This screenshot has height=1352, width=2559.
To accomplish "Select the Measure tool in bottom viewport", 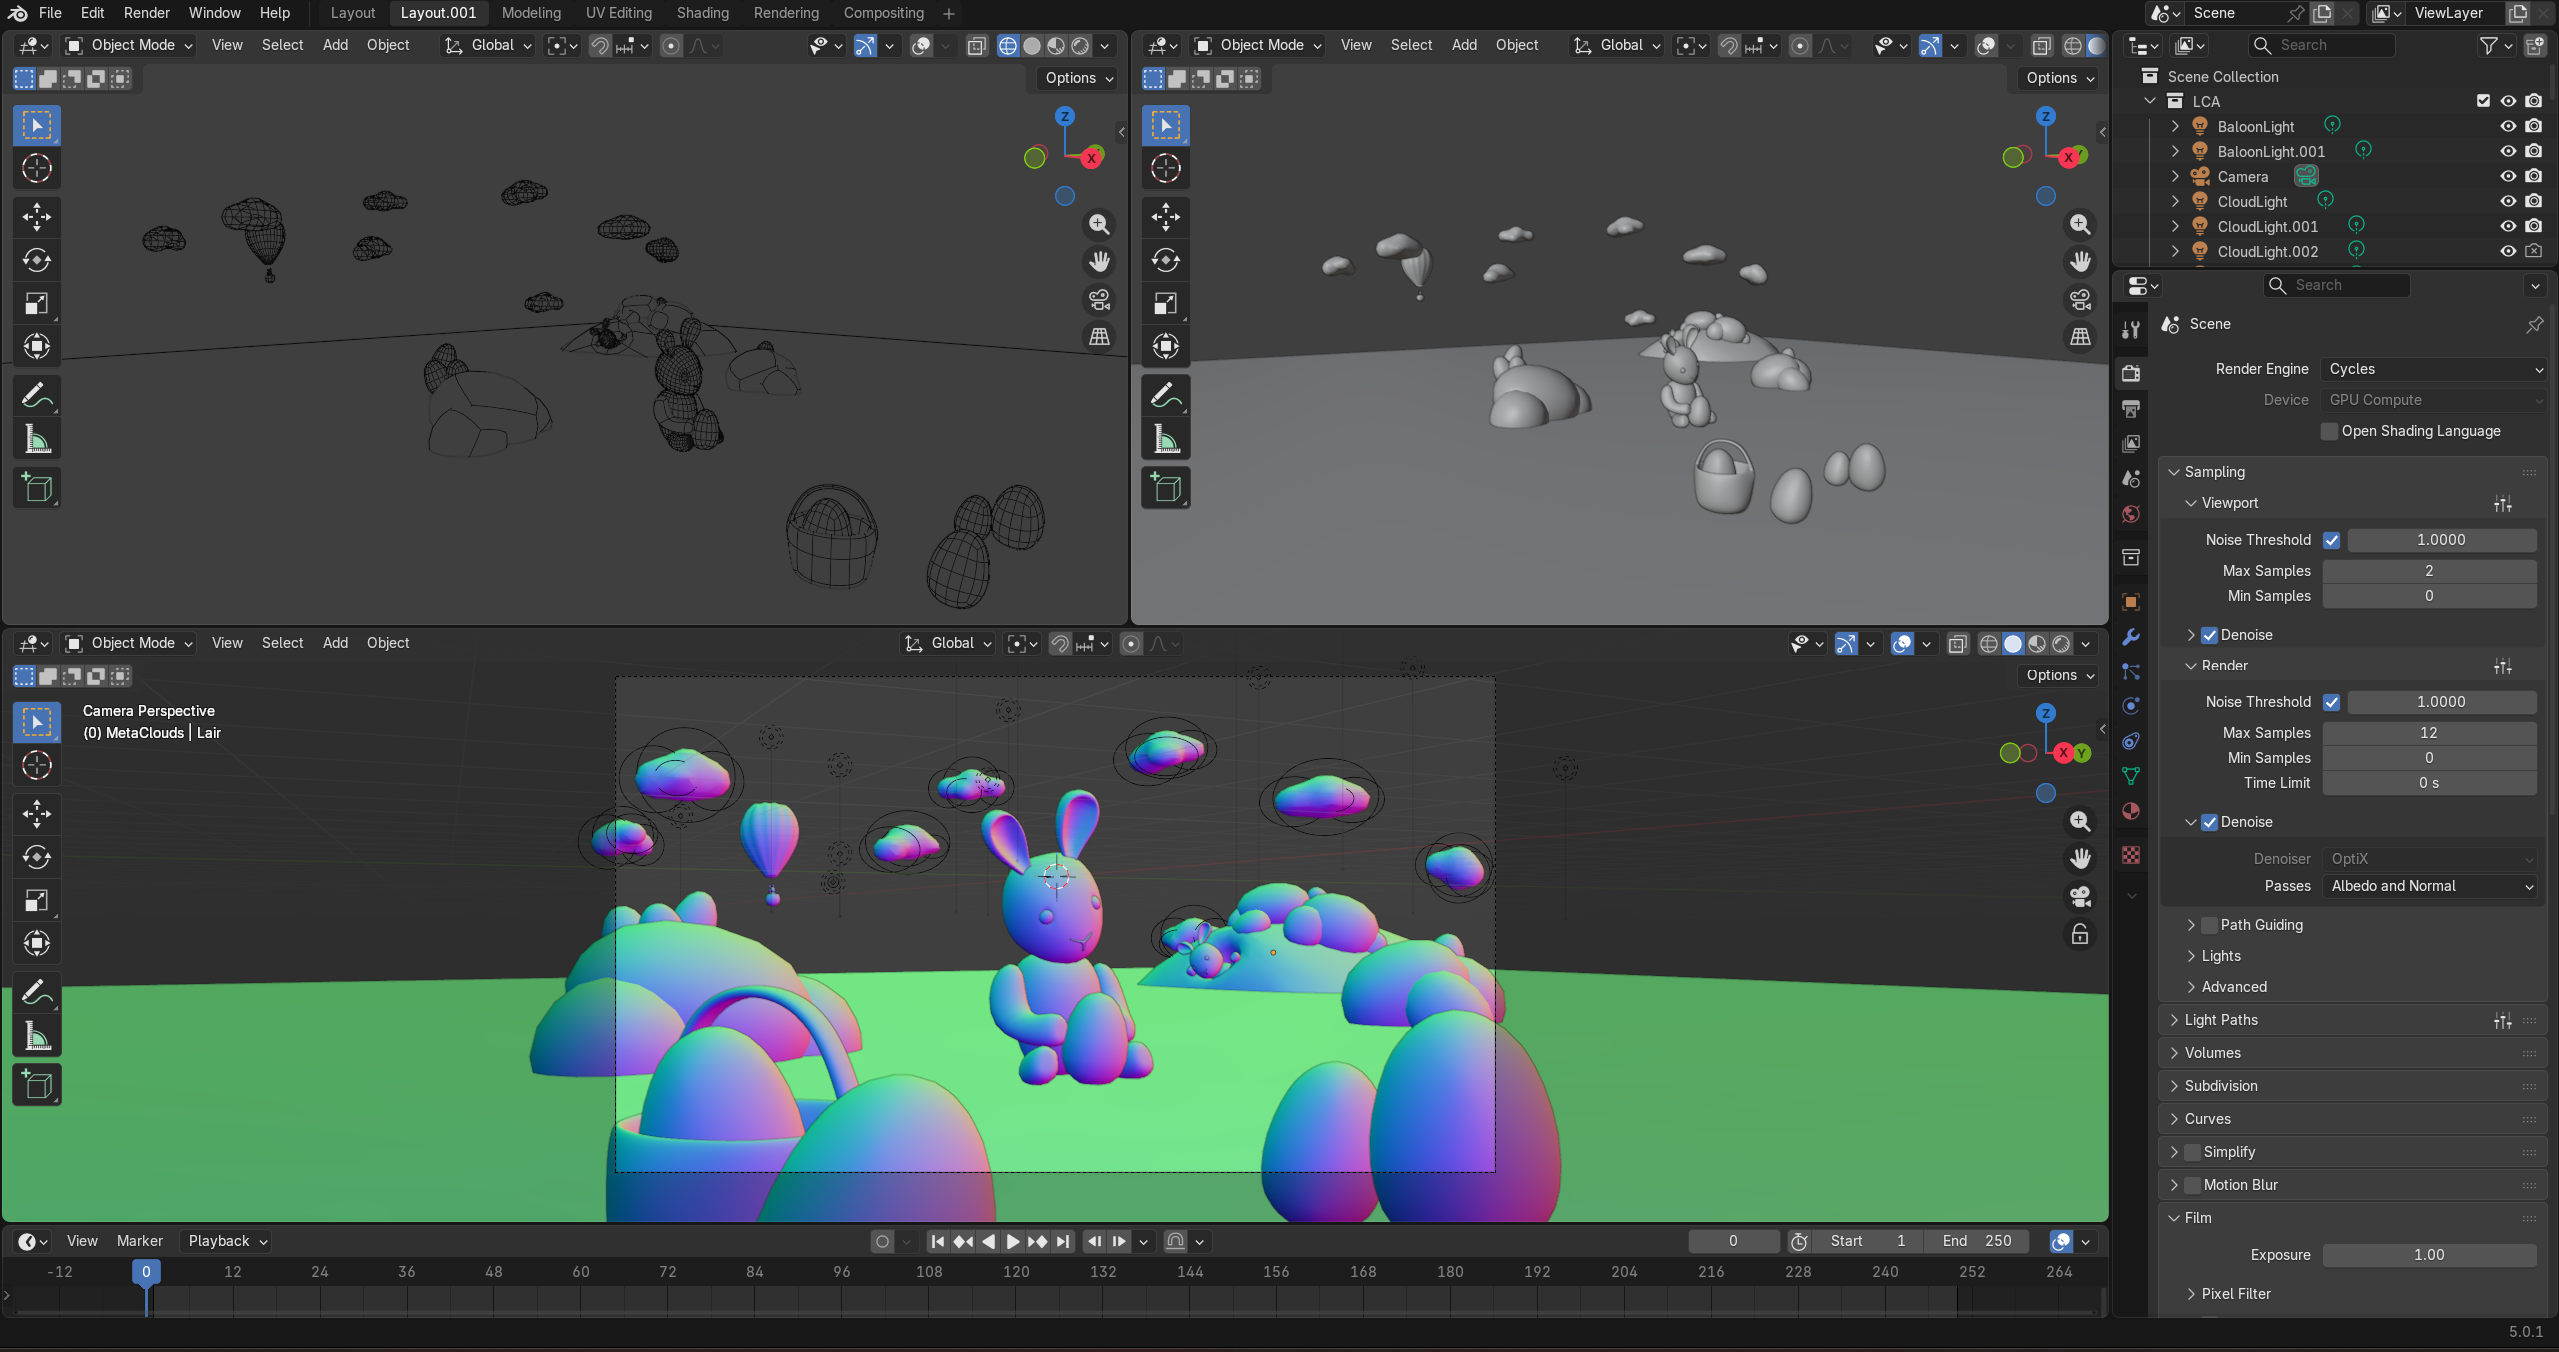I will [x=37, y=1036].
